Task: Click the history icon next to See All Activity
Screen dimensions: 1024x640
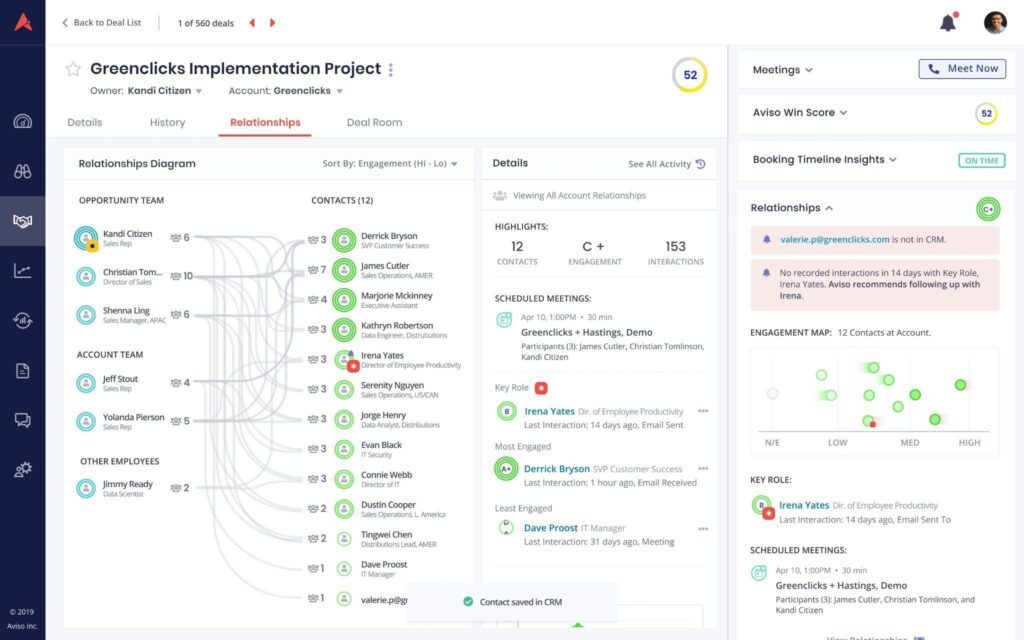Action: (701, 164)
